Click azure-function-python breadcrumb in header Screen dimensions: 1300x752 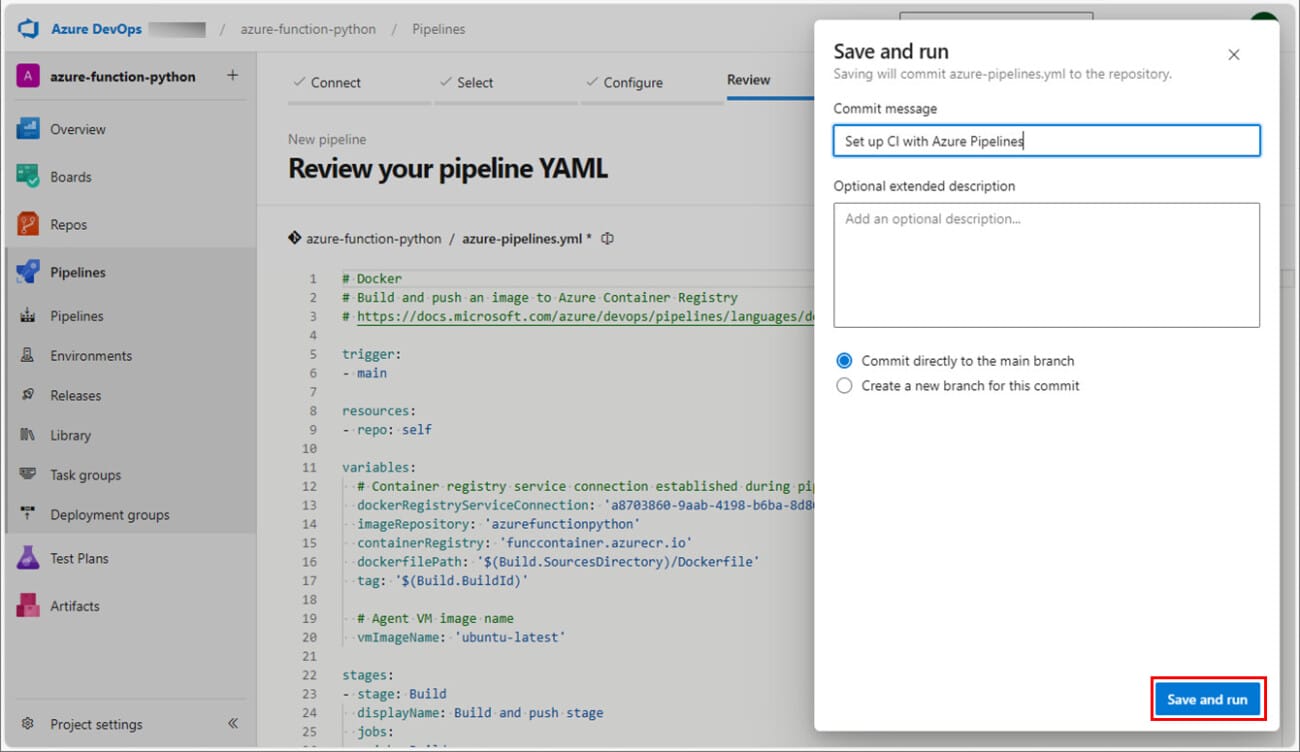pyautogui.click(x=308, y=29)
